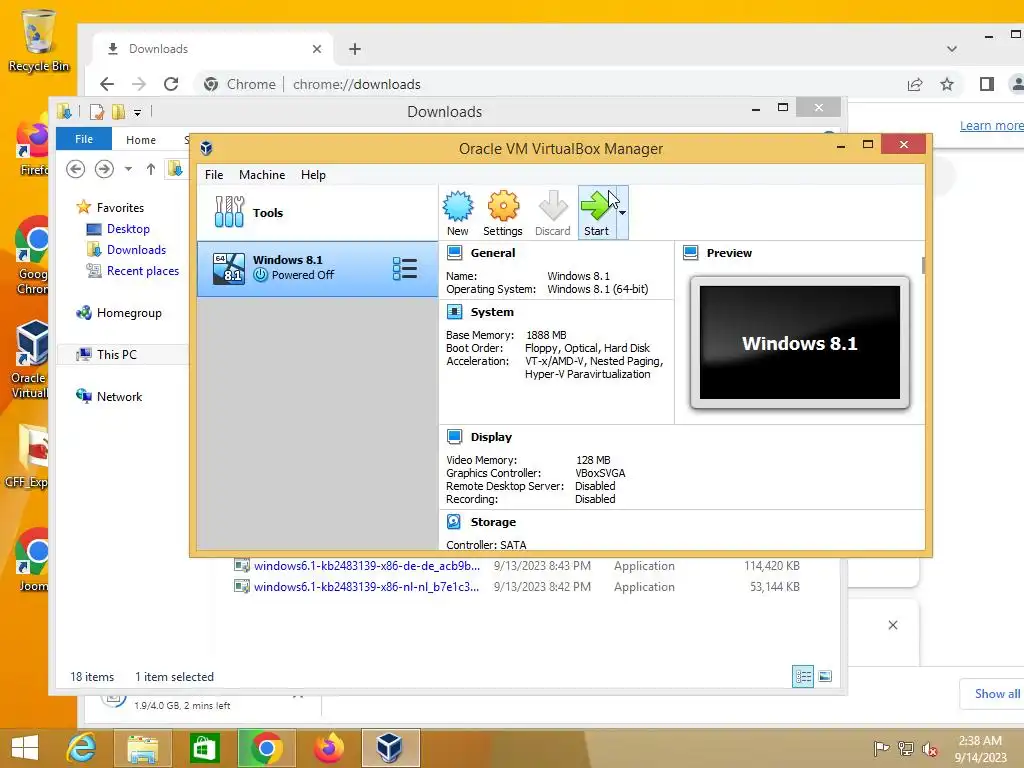Open the Explorer quick access toolbar dropdown

coord(138,112)
